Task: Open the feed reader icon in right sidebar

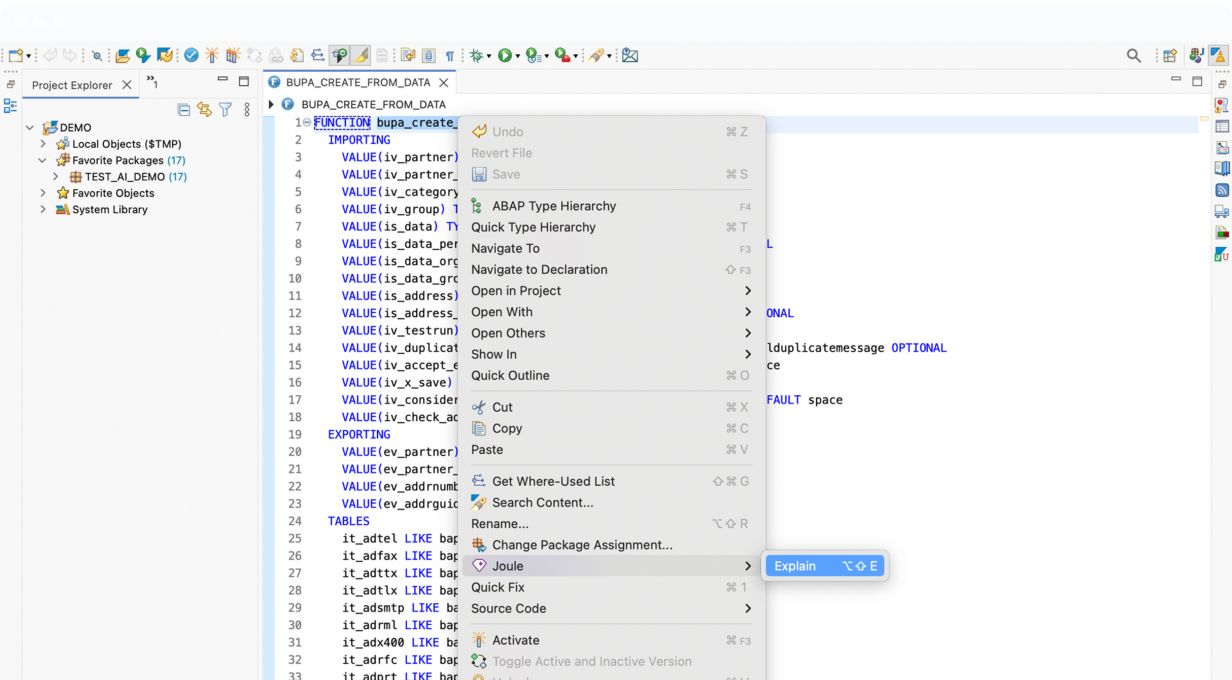Action: [1221, 190]
